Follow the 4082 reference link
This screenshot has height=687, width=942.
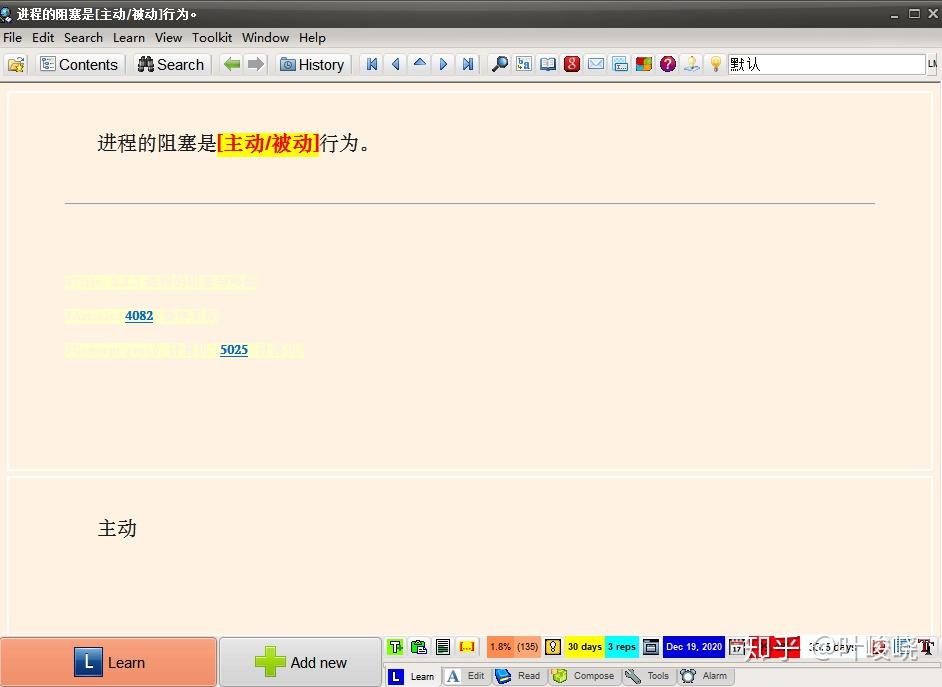(x=139, y=315)
